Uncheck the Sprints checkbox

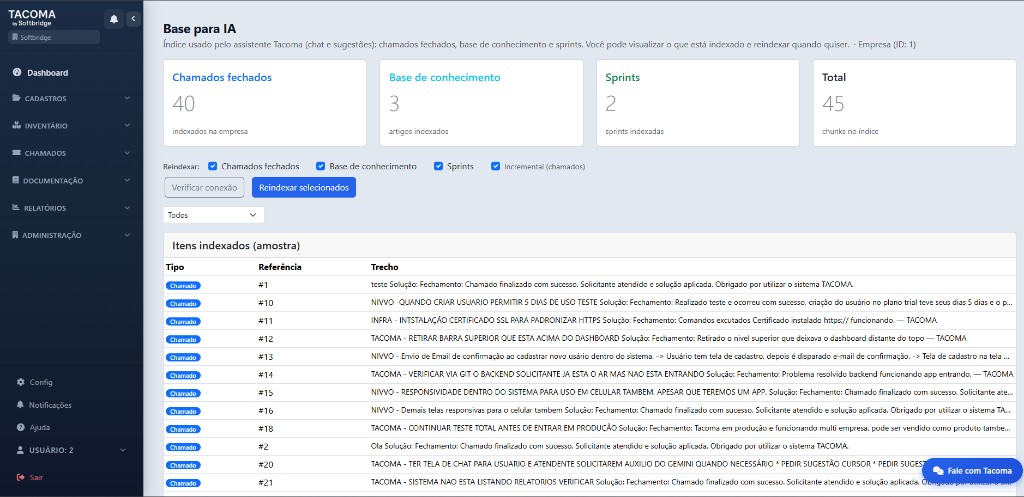tap(438, 166)
